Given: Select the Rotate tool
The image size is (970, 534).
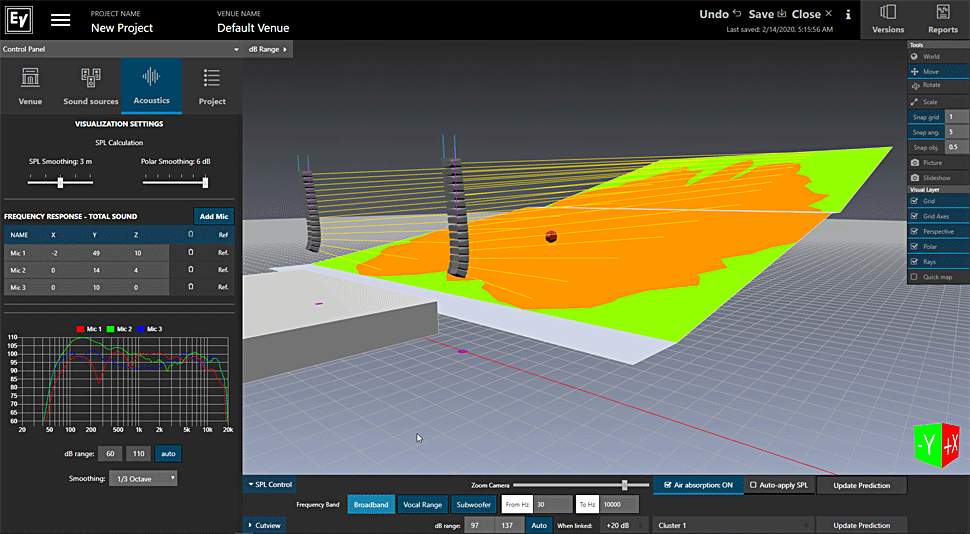Looking at the screenshot, I should [930, 86].
